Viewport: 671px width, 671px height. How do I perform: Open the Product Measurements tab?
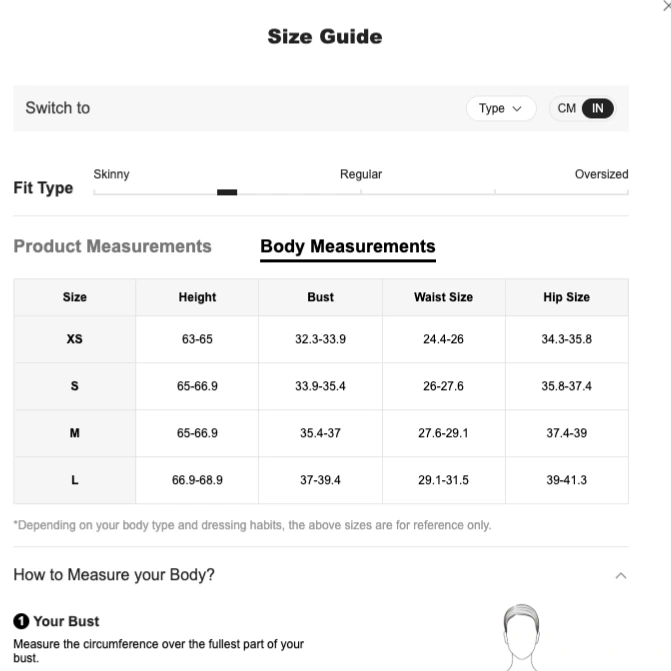pos(113,246)
